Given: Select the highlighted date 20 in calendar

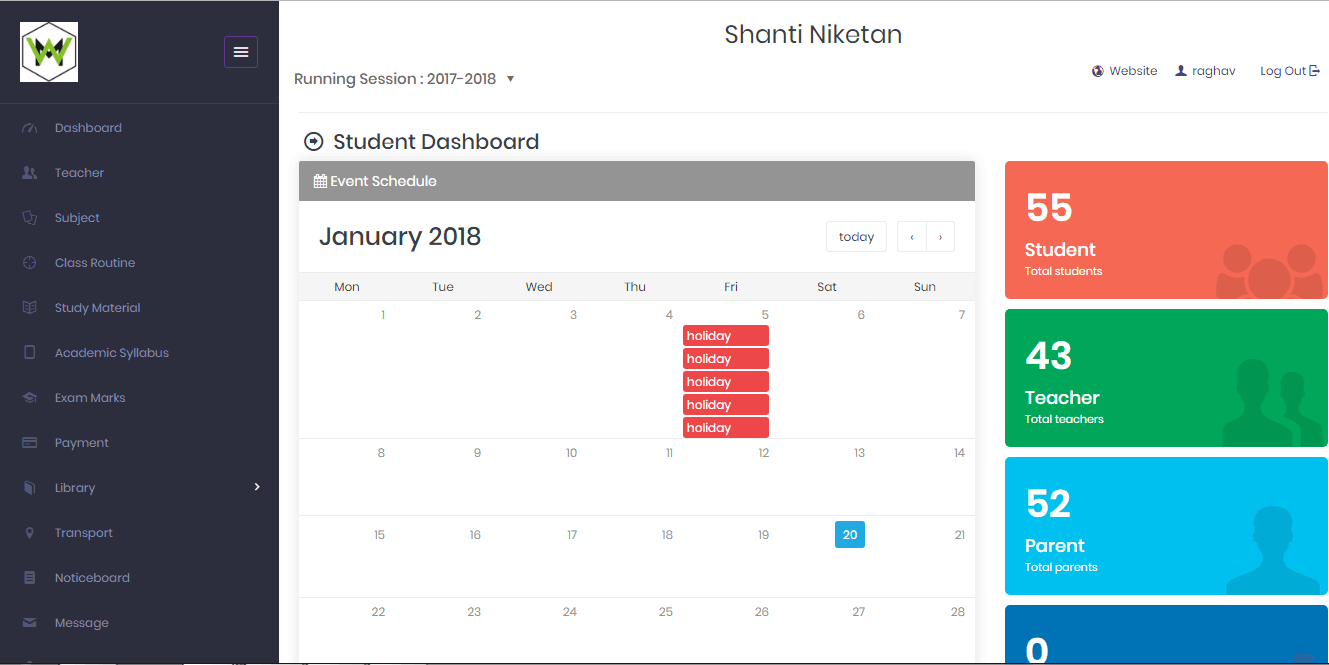Looking at the screenshot, I should pos(850,535).
